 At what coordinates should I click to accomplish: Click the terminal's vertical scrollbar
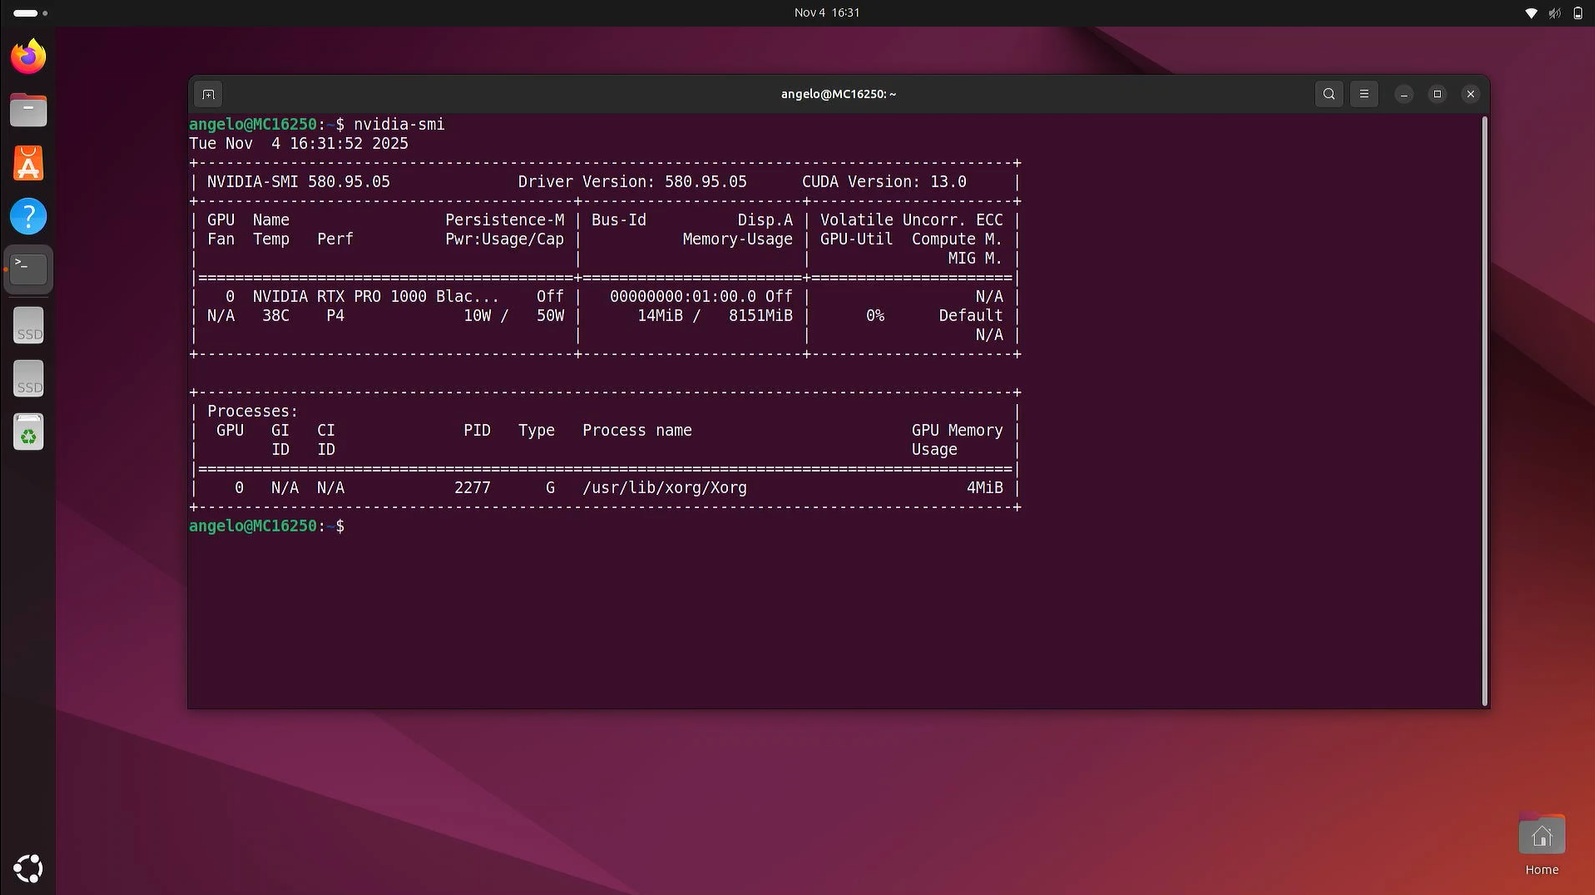pyautogui.click(x=1485, y=411)
